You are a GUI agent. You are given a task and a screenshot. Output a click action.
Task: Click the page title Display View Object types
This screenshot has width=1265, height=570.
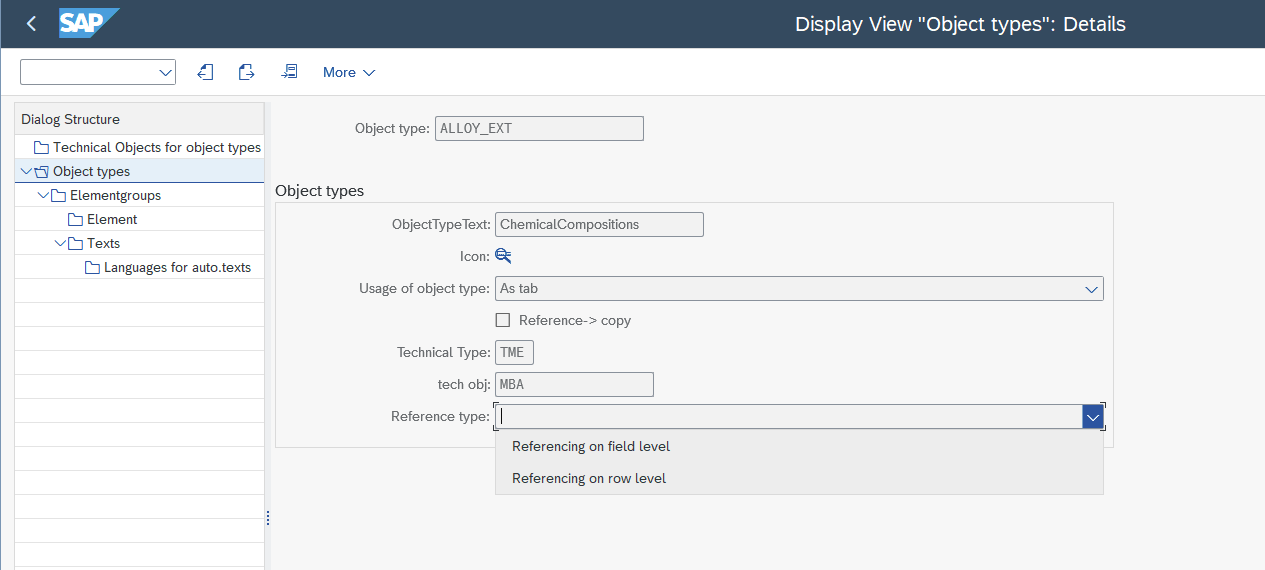click(960, 24)
